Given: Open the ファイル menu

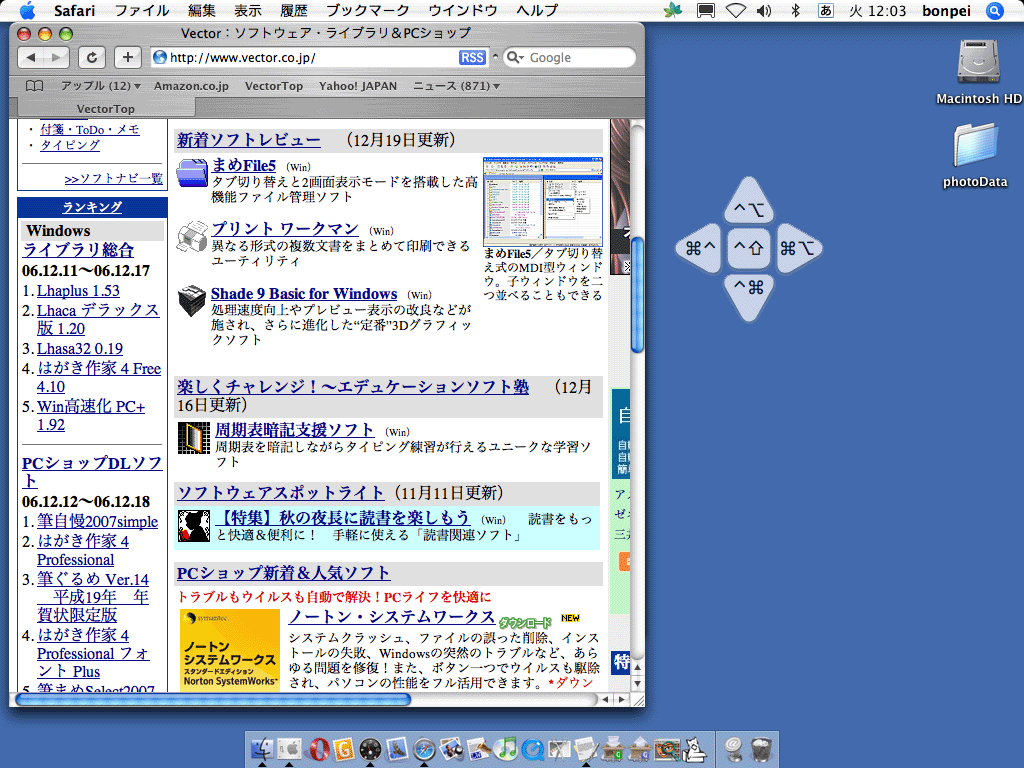Looking at the screenshot, I should 142,10.
